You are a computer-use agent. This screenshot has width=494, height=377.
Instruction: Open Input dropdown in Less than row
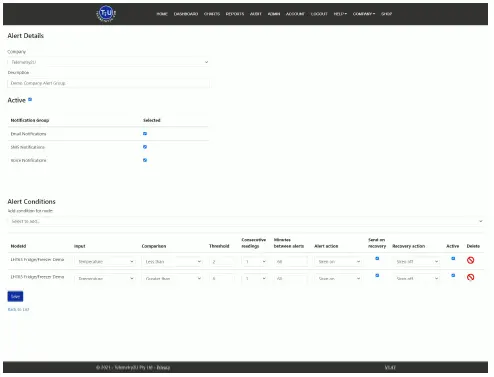point(105,263)
